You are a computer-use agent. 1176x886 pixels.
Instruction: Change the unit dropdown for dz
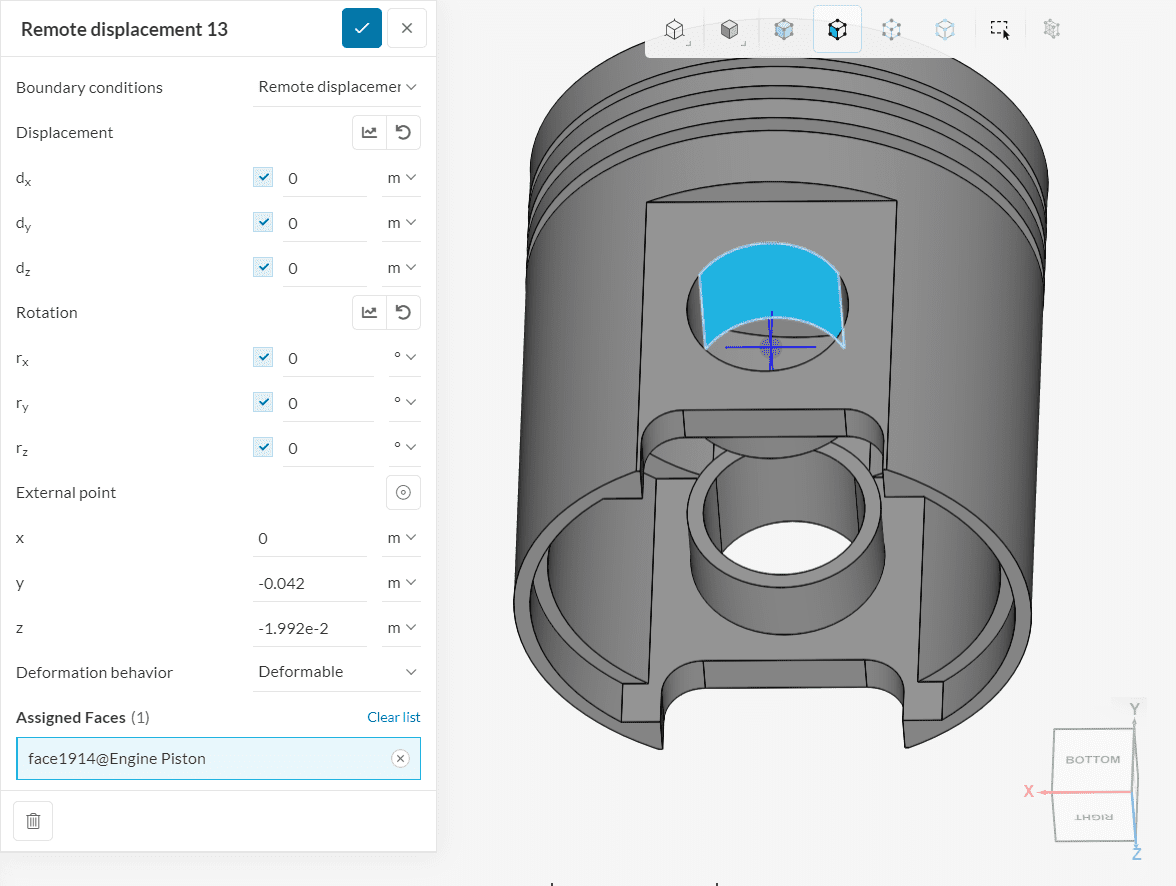click(x=401, y=268)
